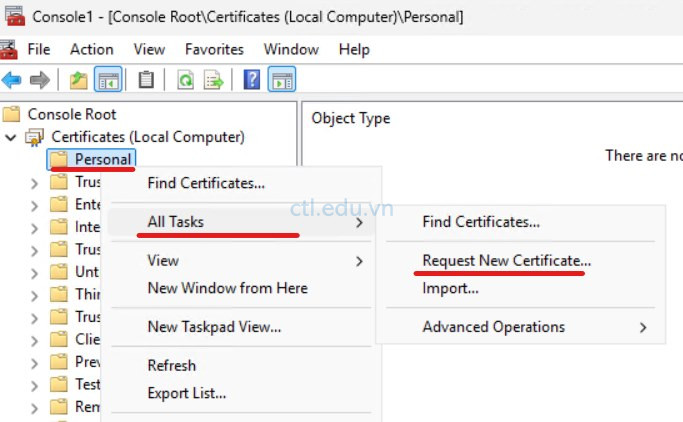683x422 pixels.
Task: Open the Favorites menu
Action: click(x=214, y=49)
